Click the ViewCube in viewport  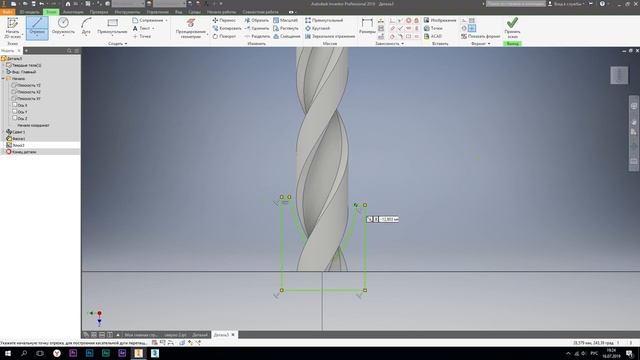point(619,75)
